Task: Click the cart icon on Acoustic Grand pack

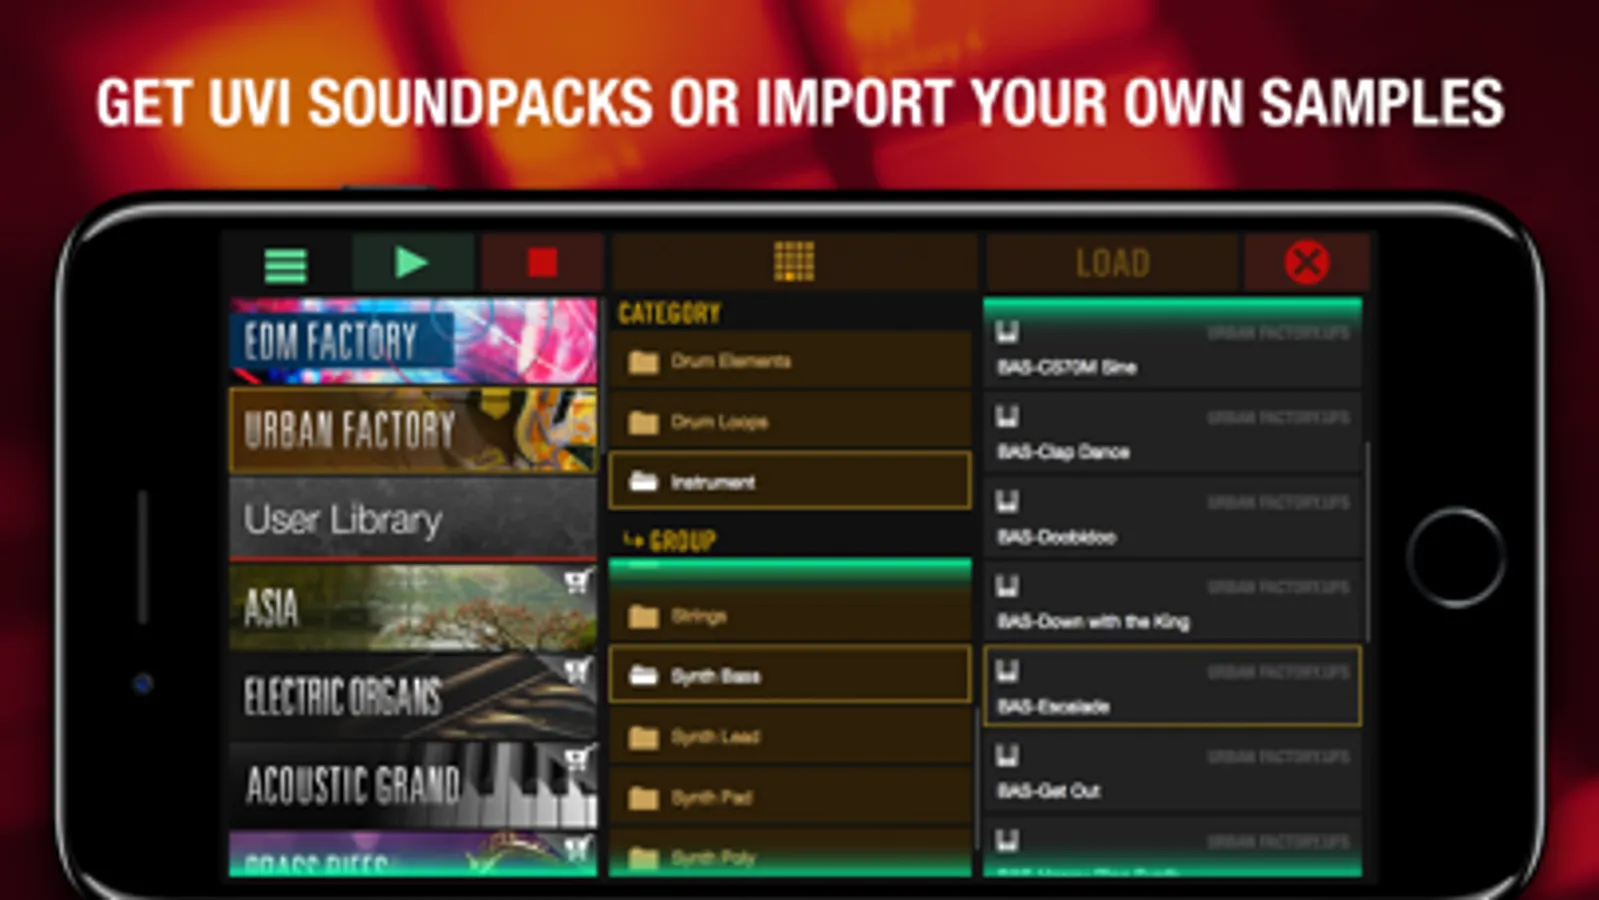Action: pyautogui.click(x=576, y=758)
